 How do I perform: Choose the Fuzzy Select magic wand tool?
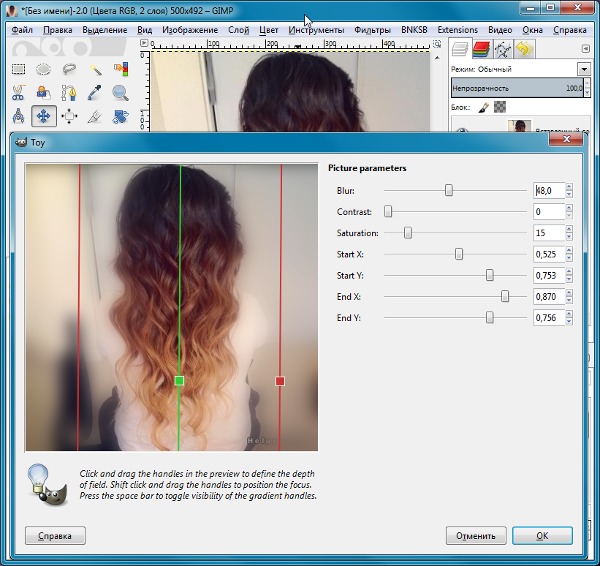click(95, 69)
